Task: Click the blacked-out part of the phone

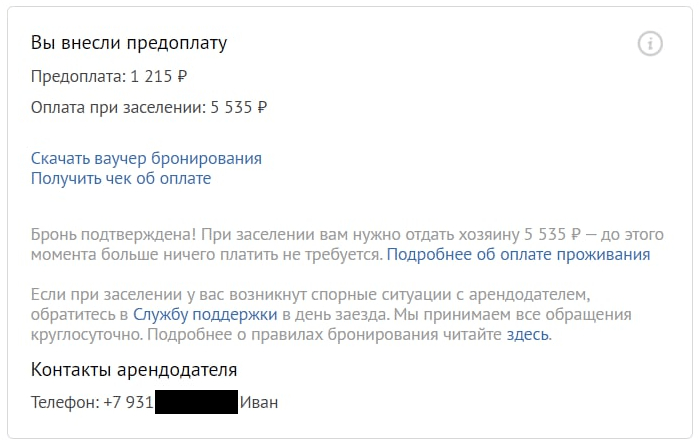Action: [x=196, y=402]
